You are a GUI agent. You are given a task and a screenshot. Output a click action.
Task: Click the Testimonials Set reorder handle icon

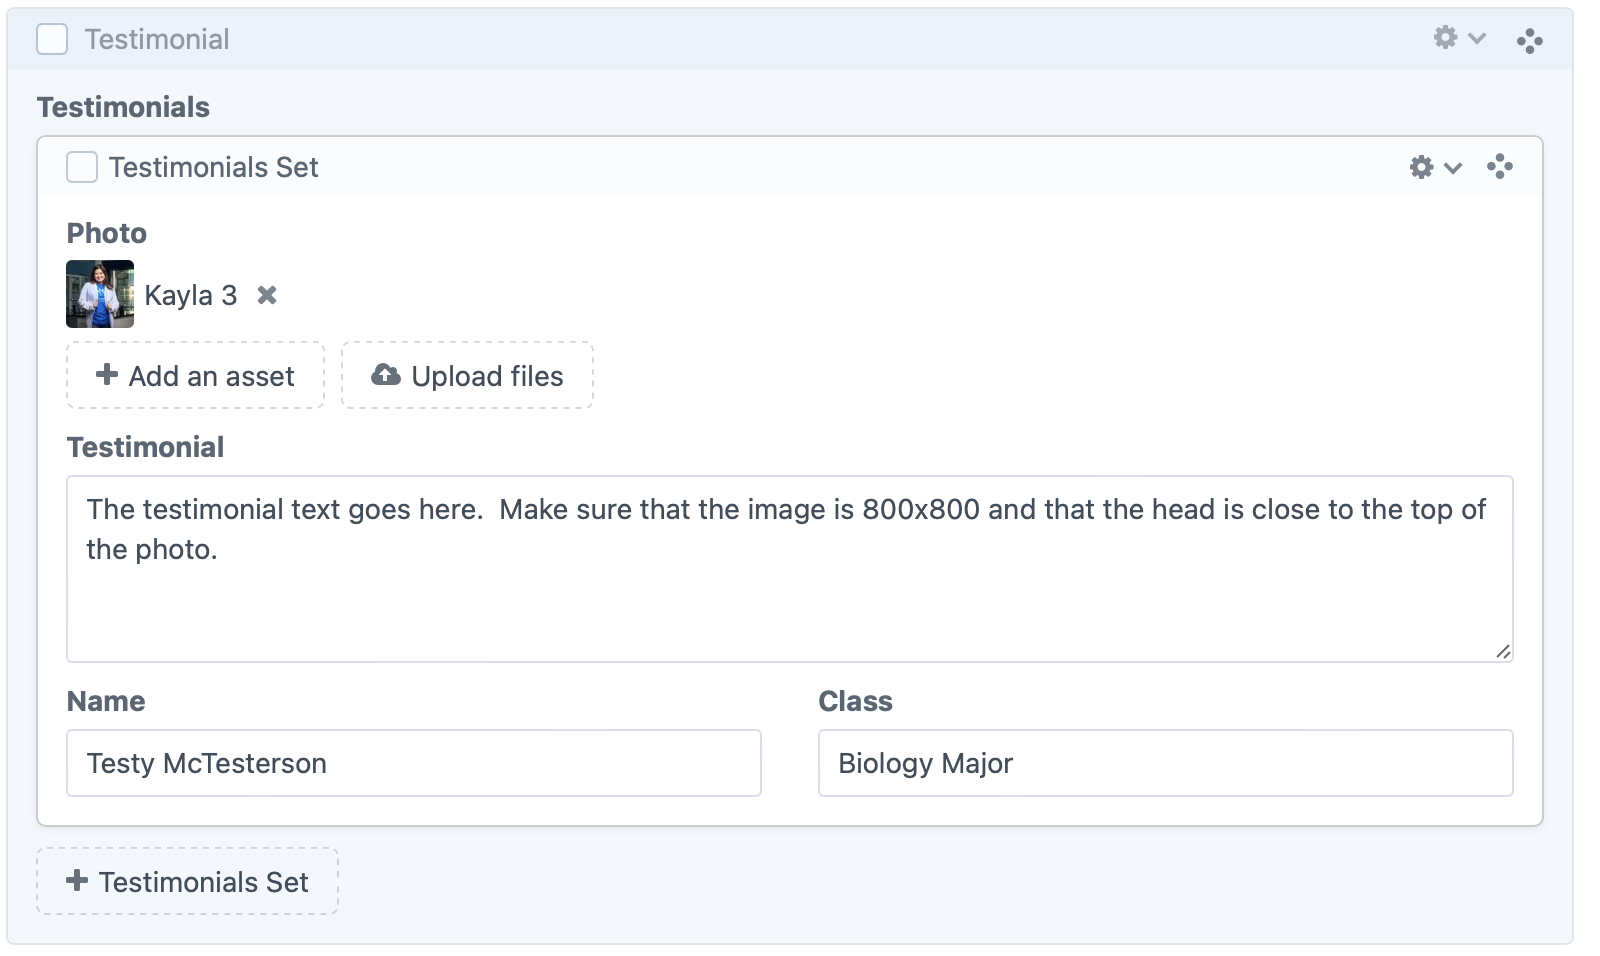[x=1499, y=167]
